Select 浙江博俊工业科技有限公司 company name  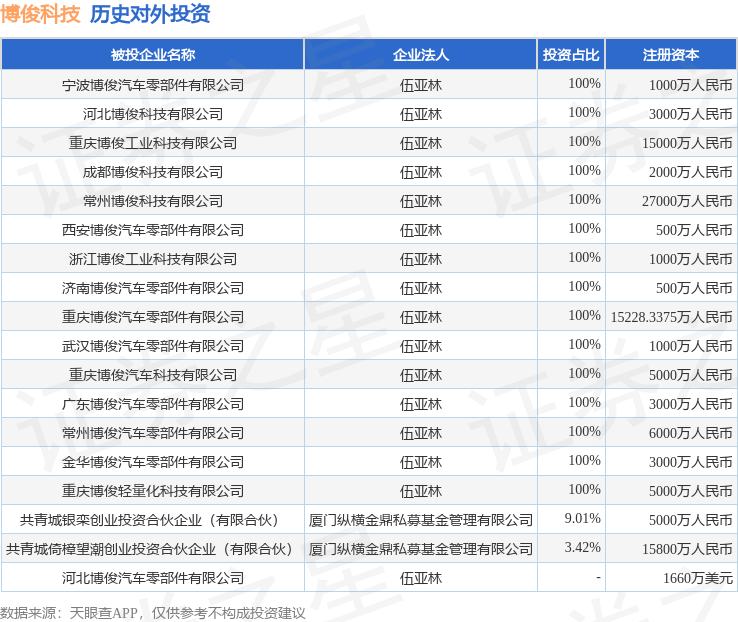[x=153, y=259]
